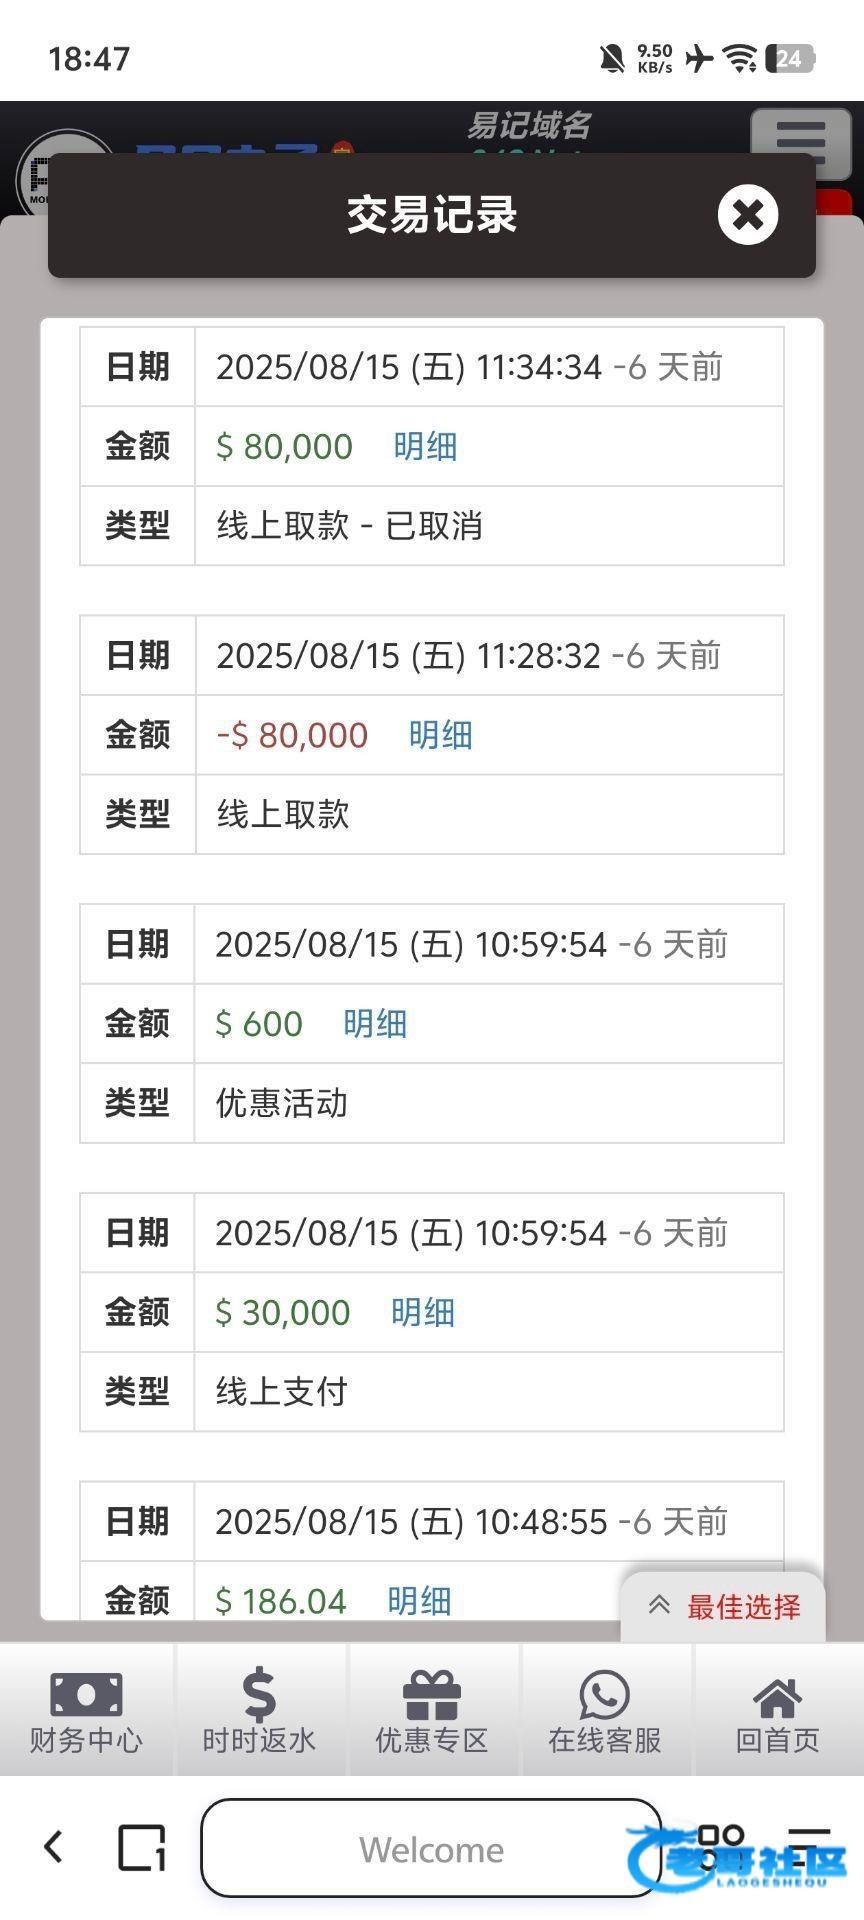Tap the browser back arrow
Image resolution: width=864 pixels, height=1920 pixels.
(54, 1847)
